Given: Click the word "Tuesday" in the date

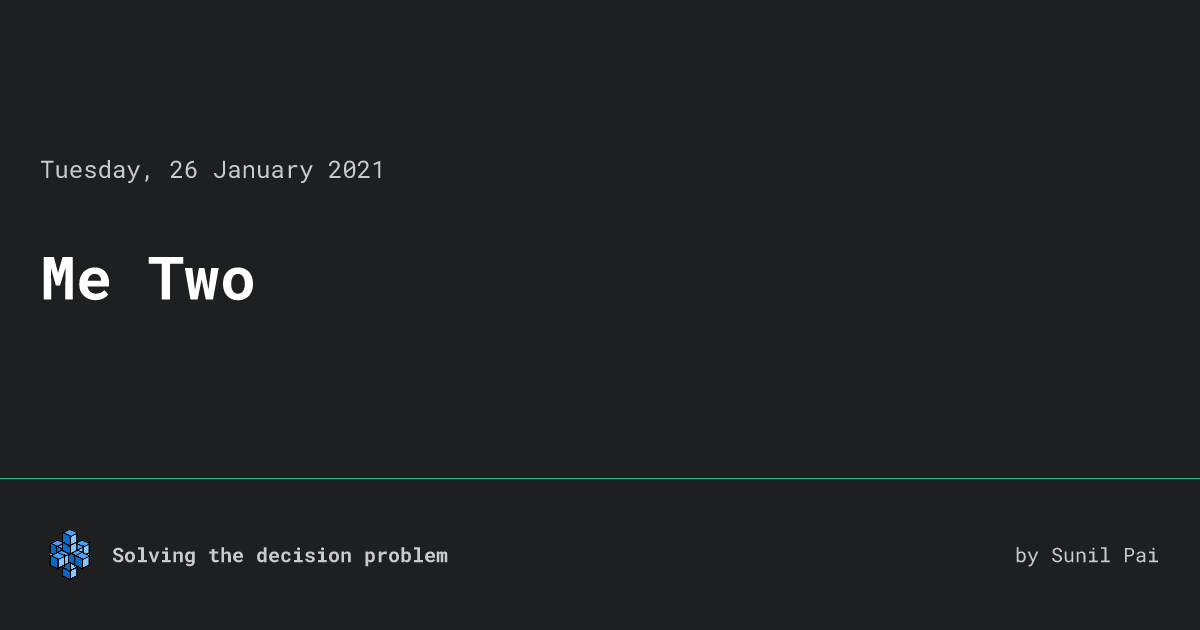Looking at the screenshot, I should (91, 170).
